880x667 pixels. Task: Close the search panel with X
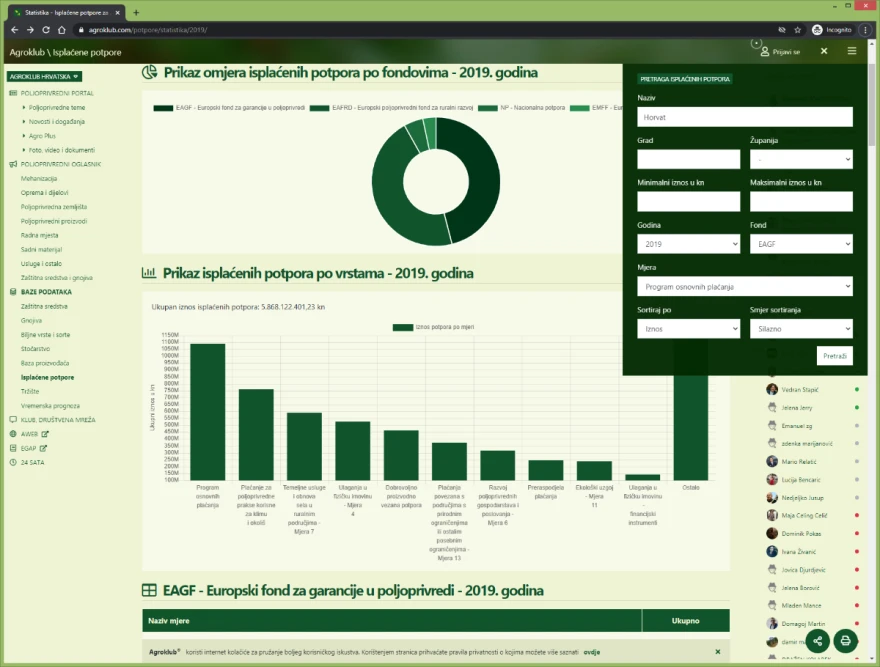(824, 51)
